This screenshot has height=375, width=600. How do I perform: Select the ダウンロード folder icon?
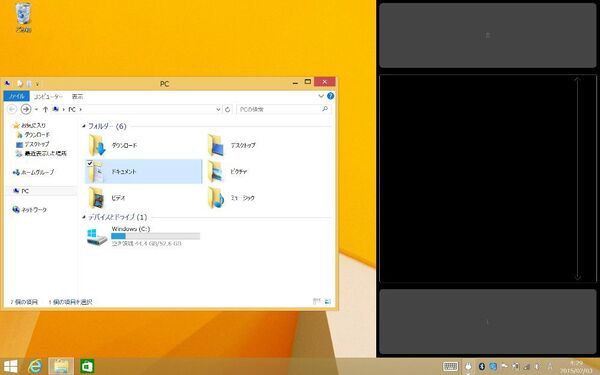(x=97, y=145)
